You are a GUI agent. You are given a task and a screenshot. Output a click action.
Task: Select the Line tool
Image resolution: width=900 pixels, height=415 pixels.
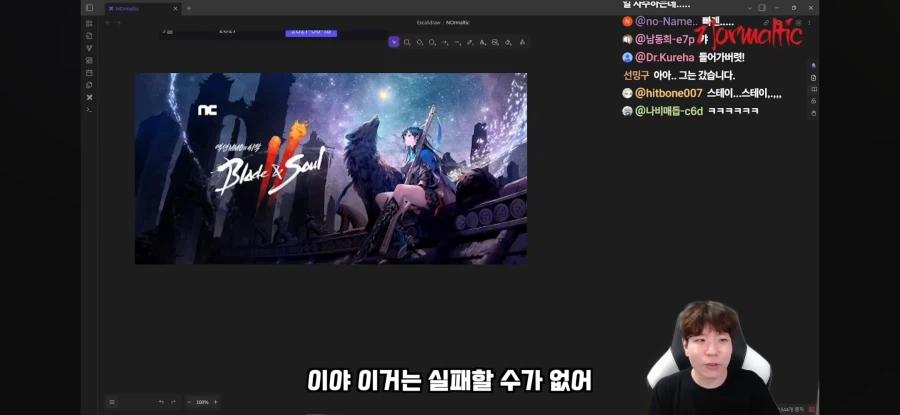click(x=457, y=42)
